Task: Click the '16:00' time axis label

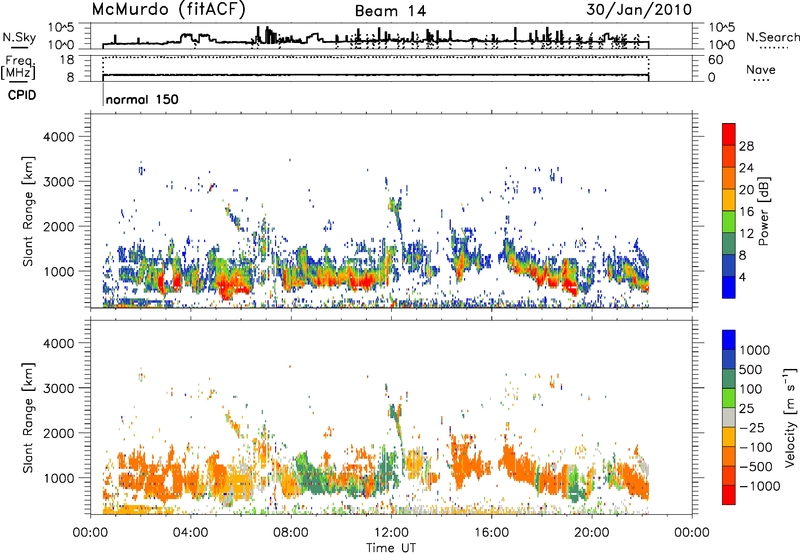Action: (492, 533)
